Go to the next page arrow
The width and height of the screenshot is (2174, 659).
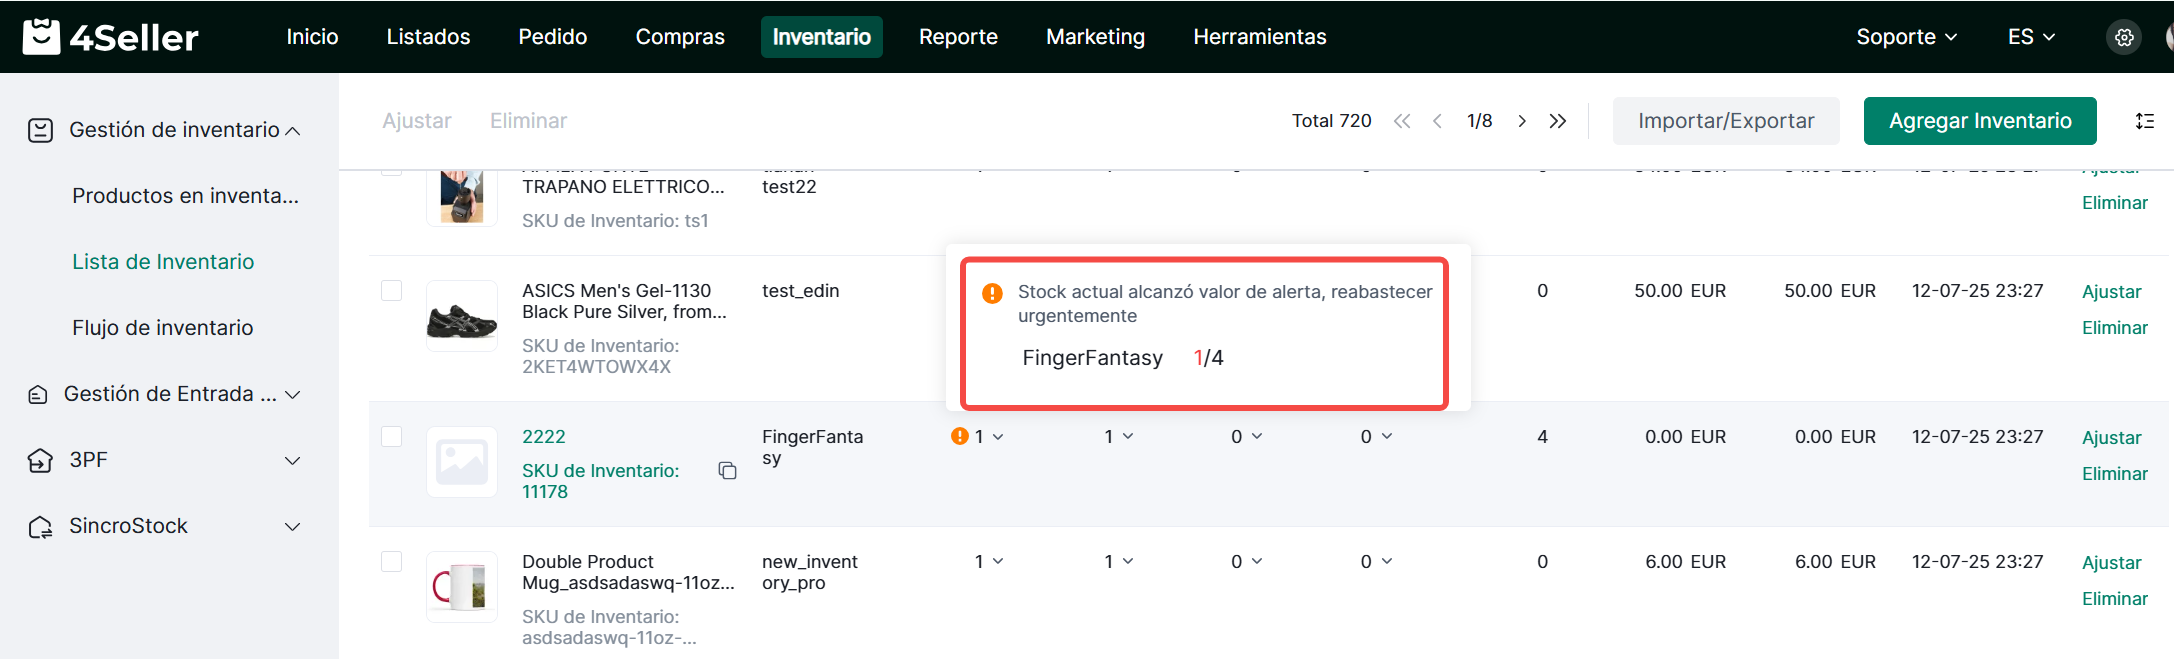click(x=1521, y=121)
